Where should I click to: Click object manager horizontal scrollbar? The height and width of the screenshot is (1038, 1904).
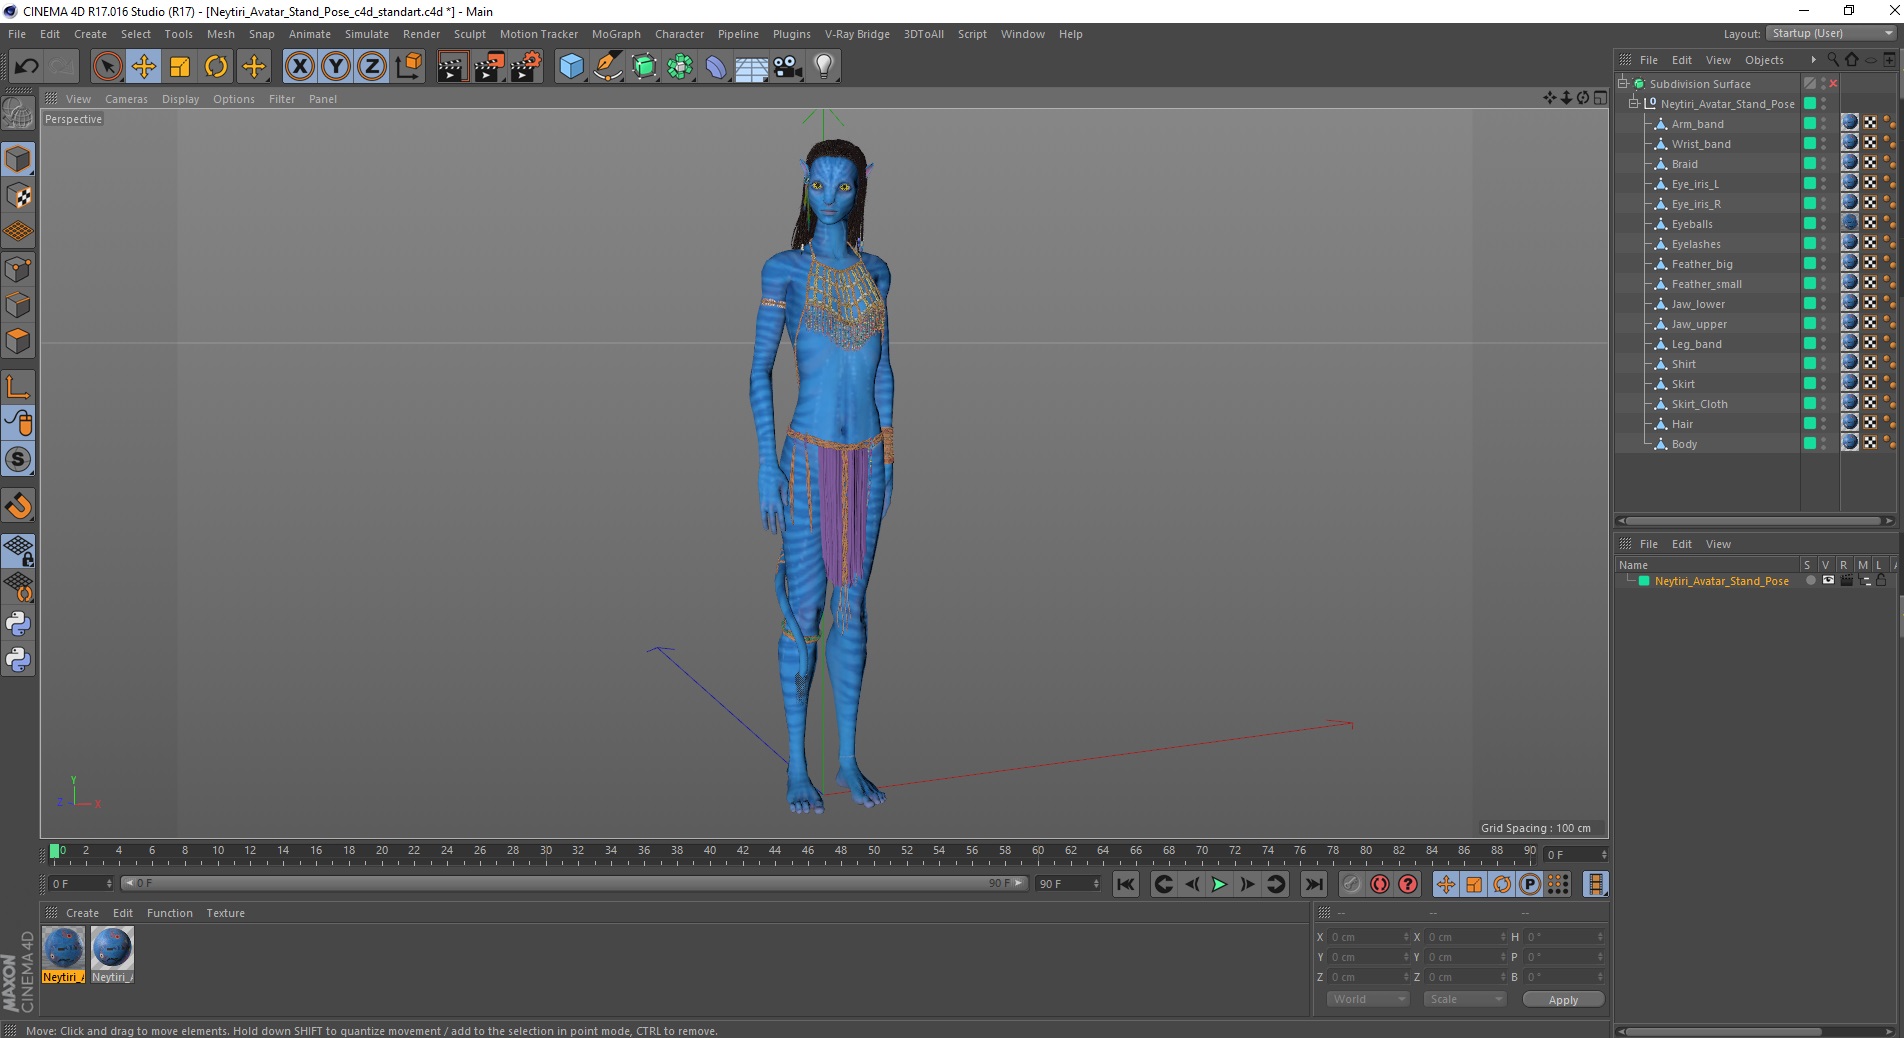[x=1755, y=521]
